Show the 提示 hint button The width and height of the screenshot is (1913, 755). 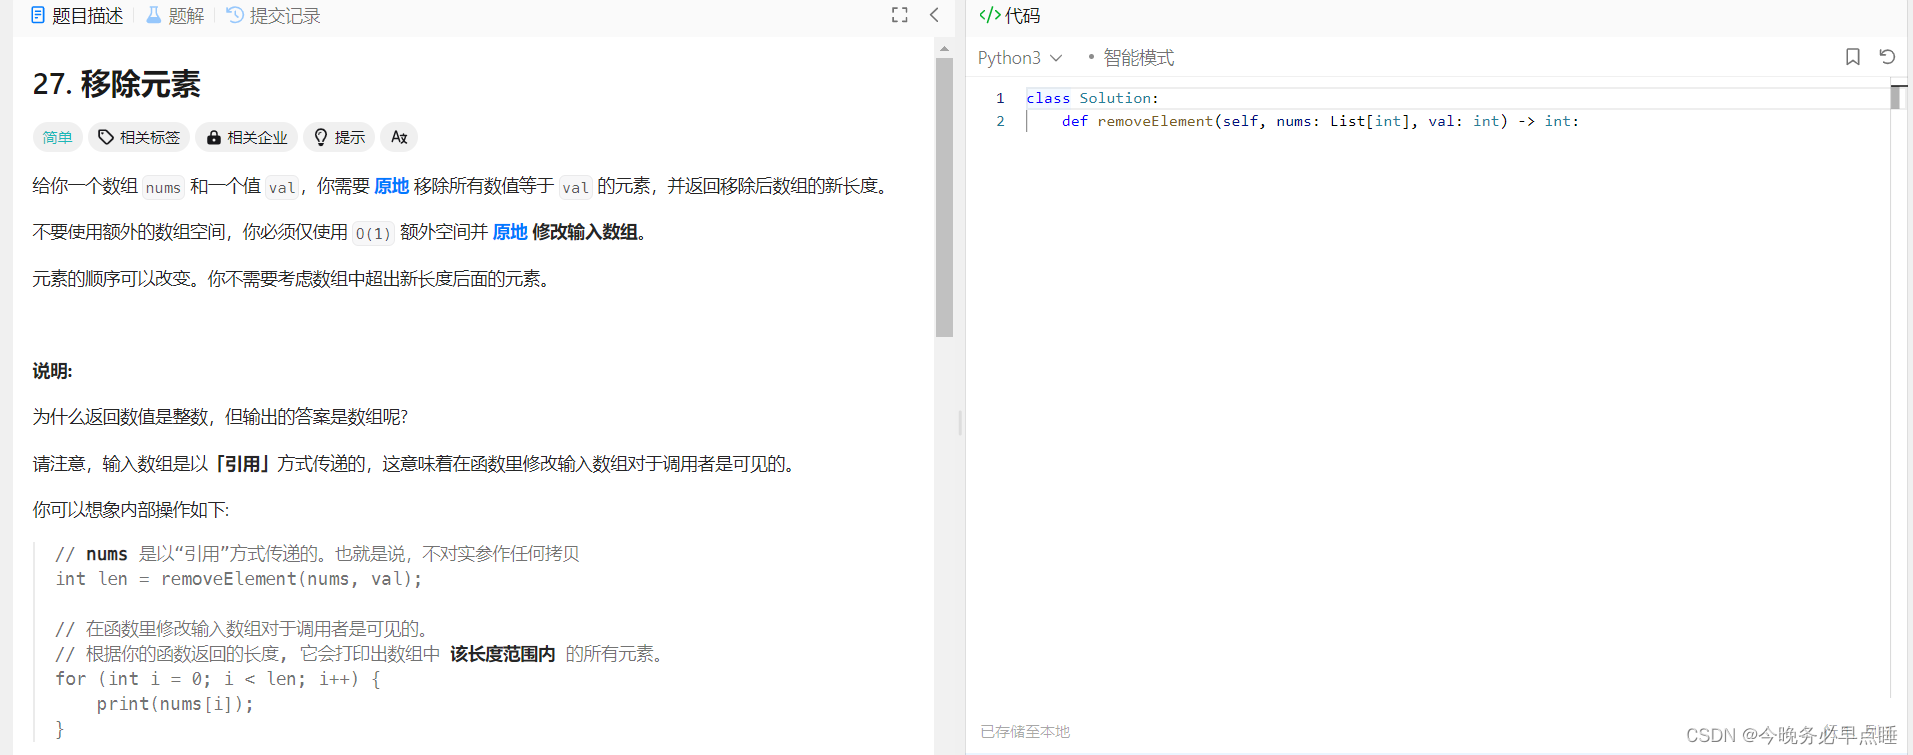pos(339,137)
